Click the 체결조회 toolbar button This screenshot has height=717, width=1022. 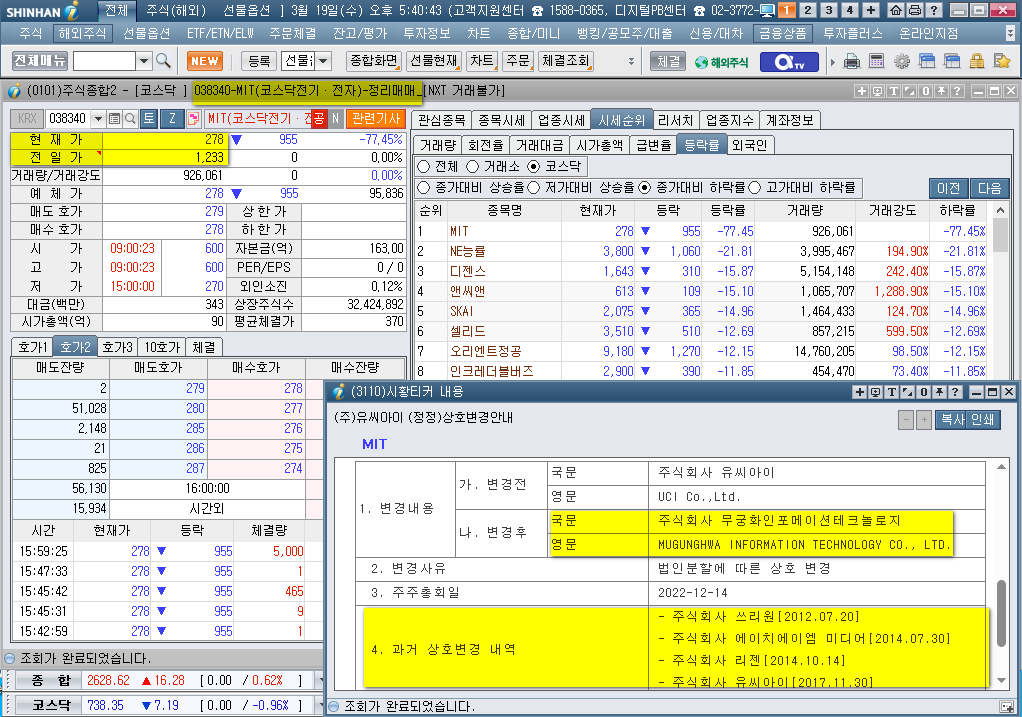565,61
